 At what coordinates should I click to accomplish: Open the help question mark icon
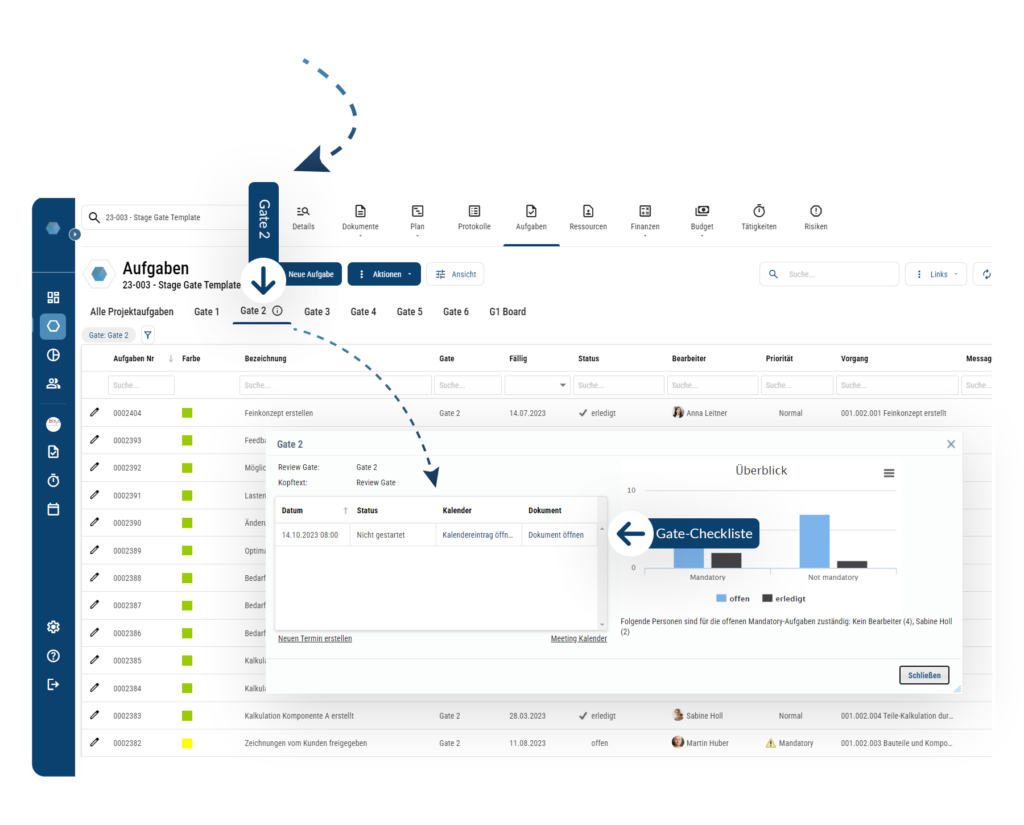coord(54,656)
